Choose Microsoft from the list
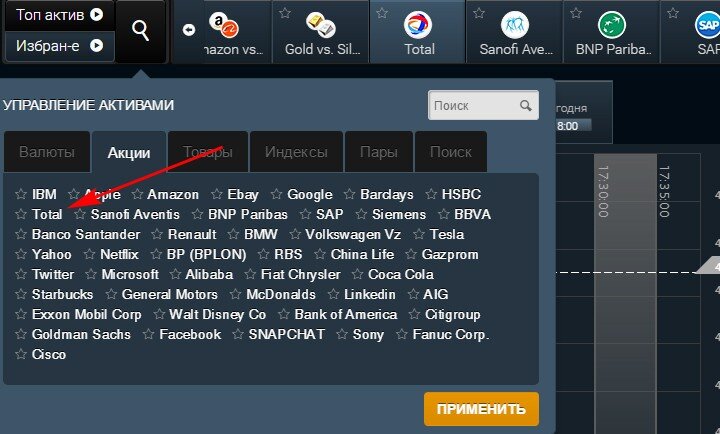Image resolution: width=720 pixels, height=434 pixels. 130,274
